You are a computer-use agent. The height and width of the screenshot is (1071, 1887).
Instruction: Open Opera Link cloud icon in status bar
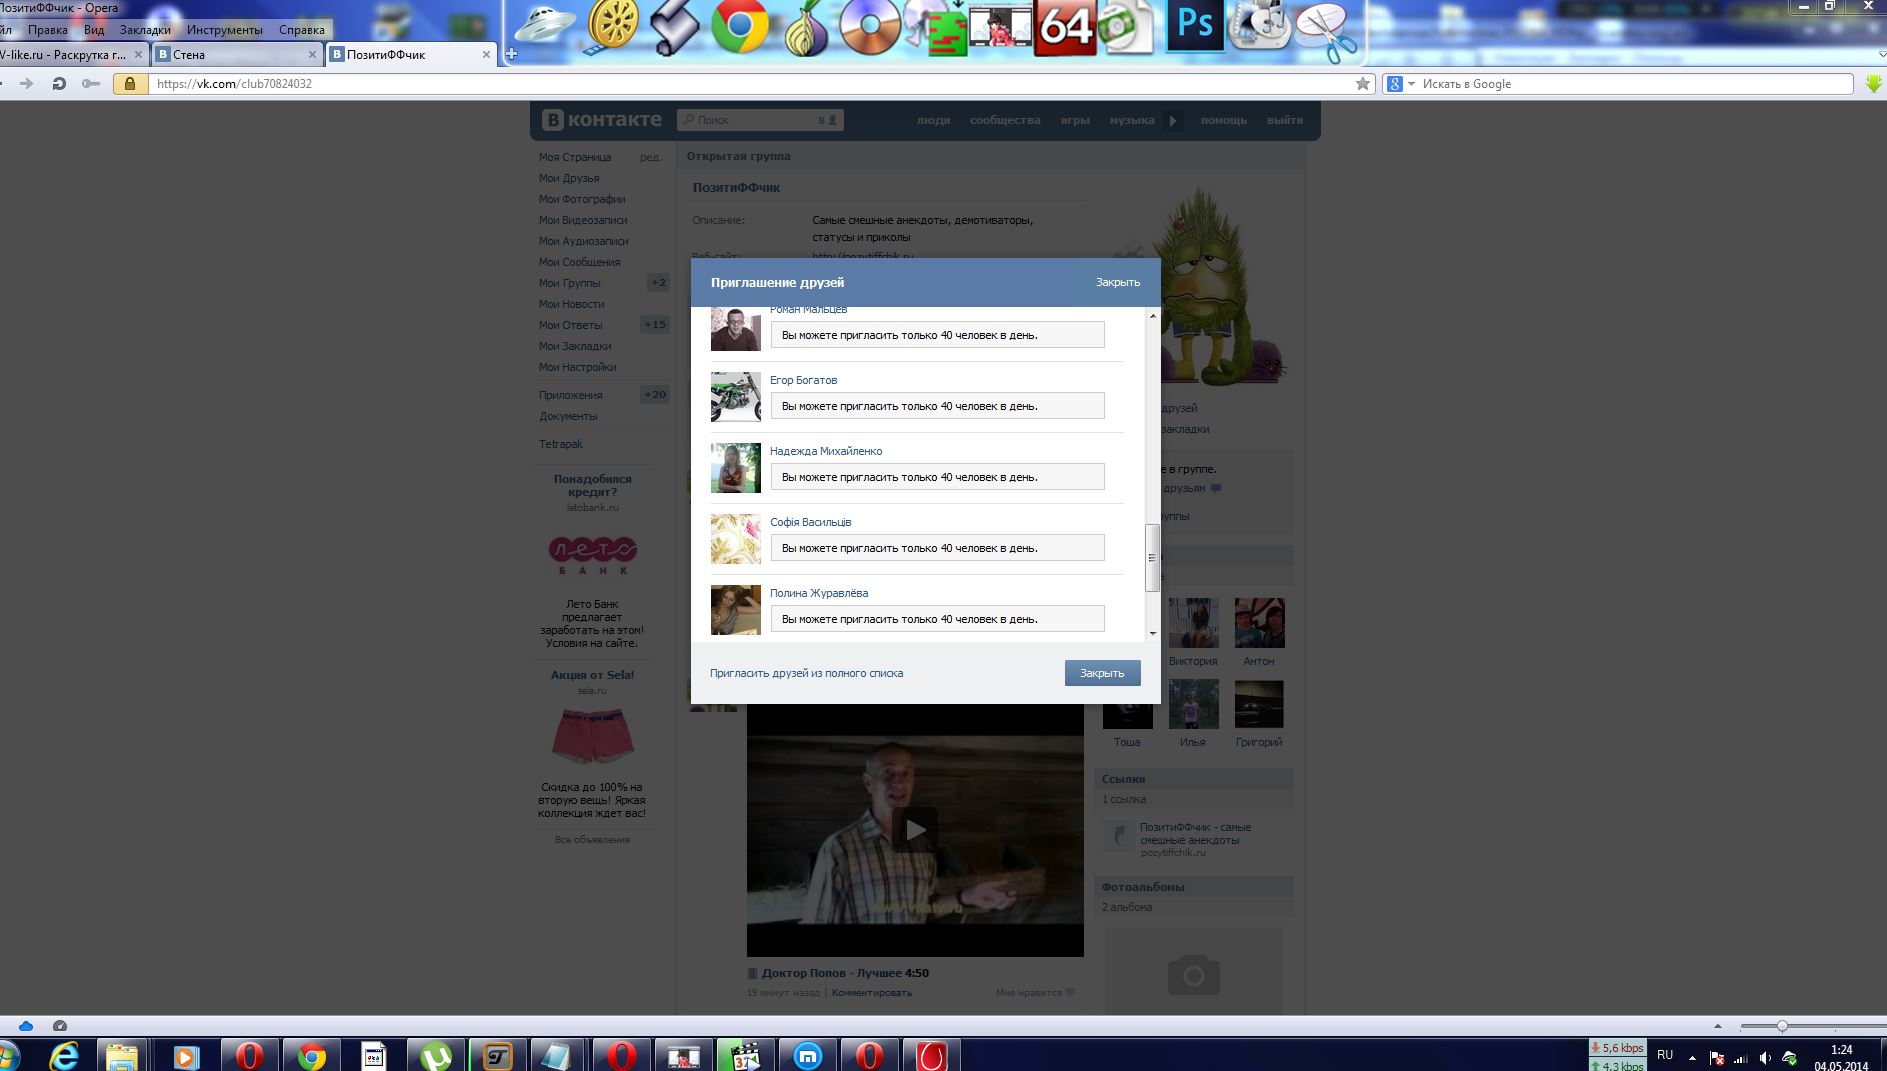click(26, 1026)
